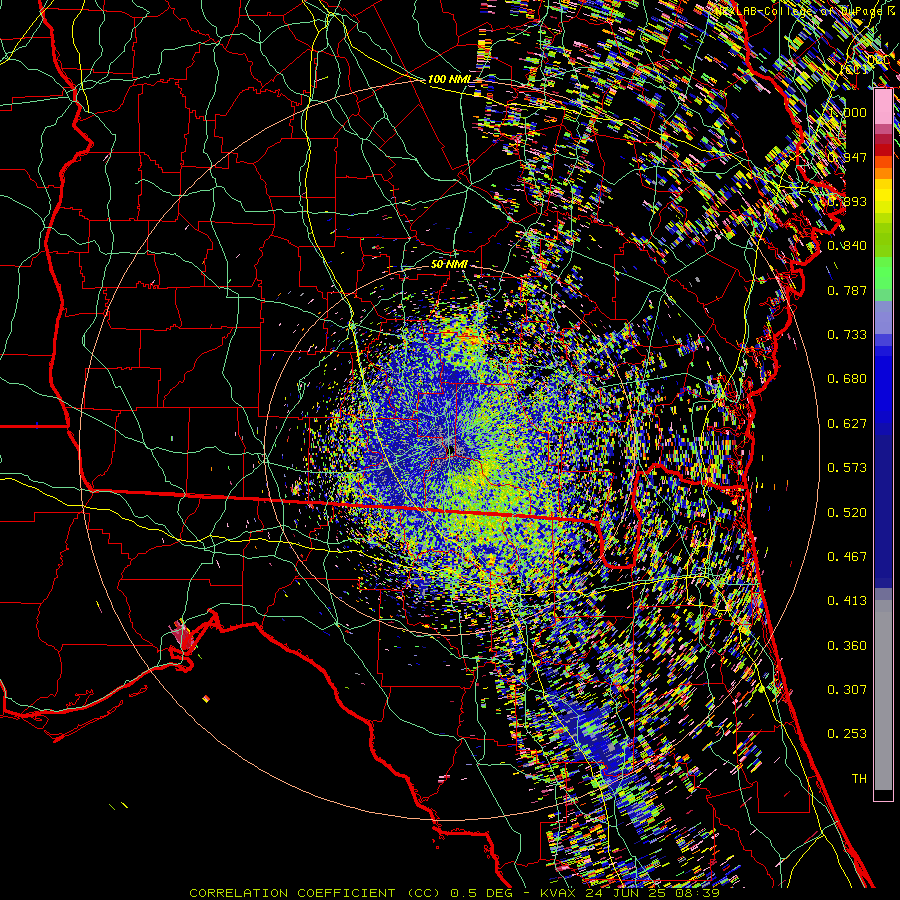Select the 0.467 scale value
Screen dimensions: 900x900
coord(847,557)
